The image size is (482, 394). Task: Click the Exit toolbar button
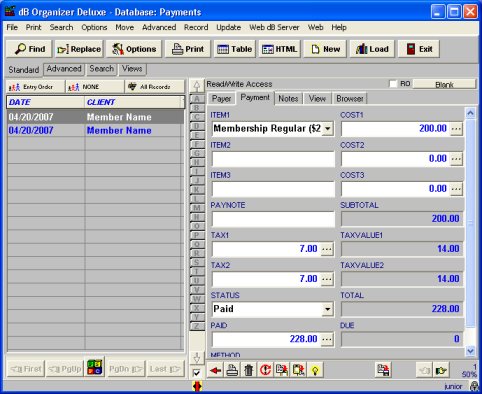pyautogui.click(x=419, y=49)
